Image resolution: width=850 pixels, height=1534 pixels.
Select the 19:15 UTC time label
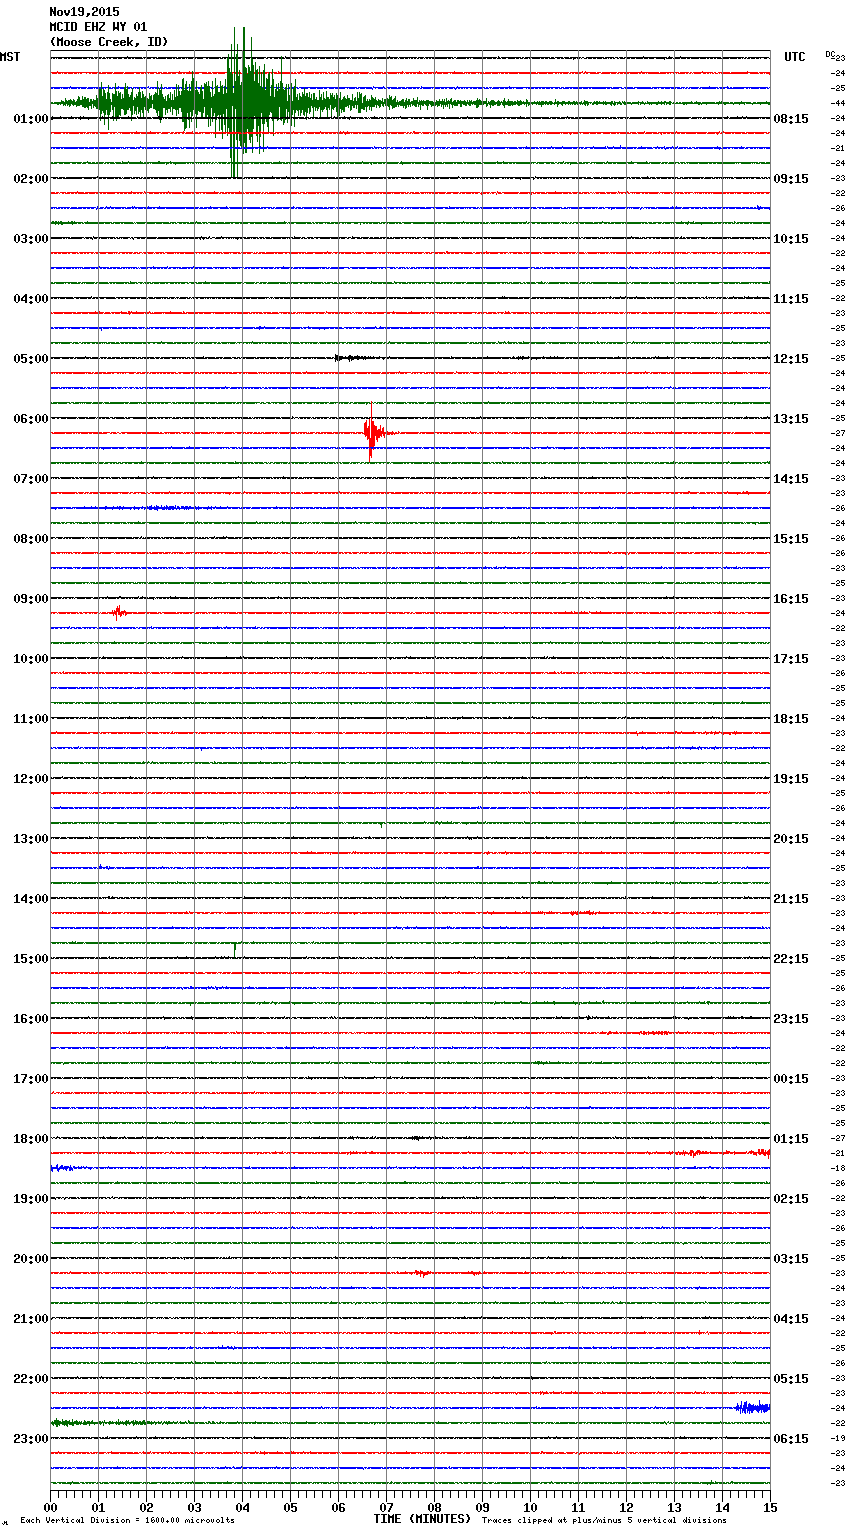point(791,779)
